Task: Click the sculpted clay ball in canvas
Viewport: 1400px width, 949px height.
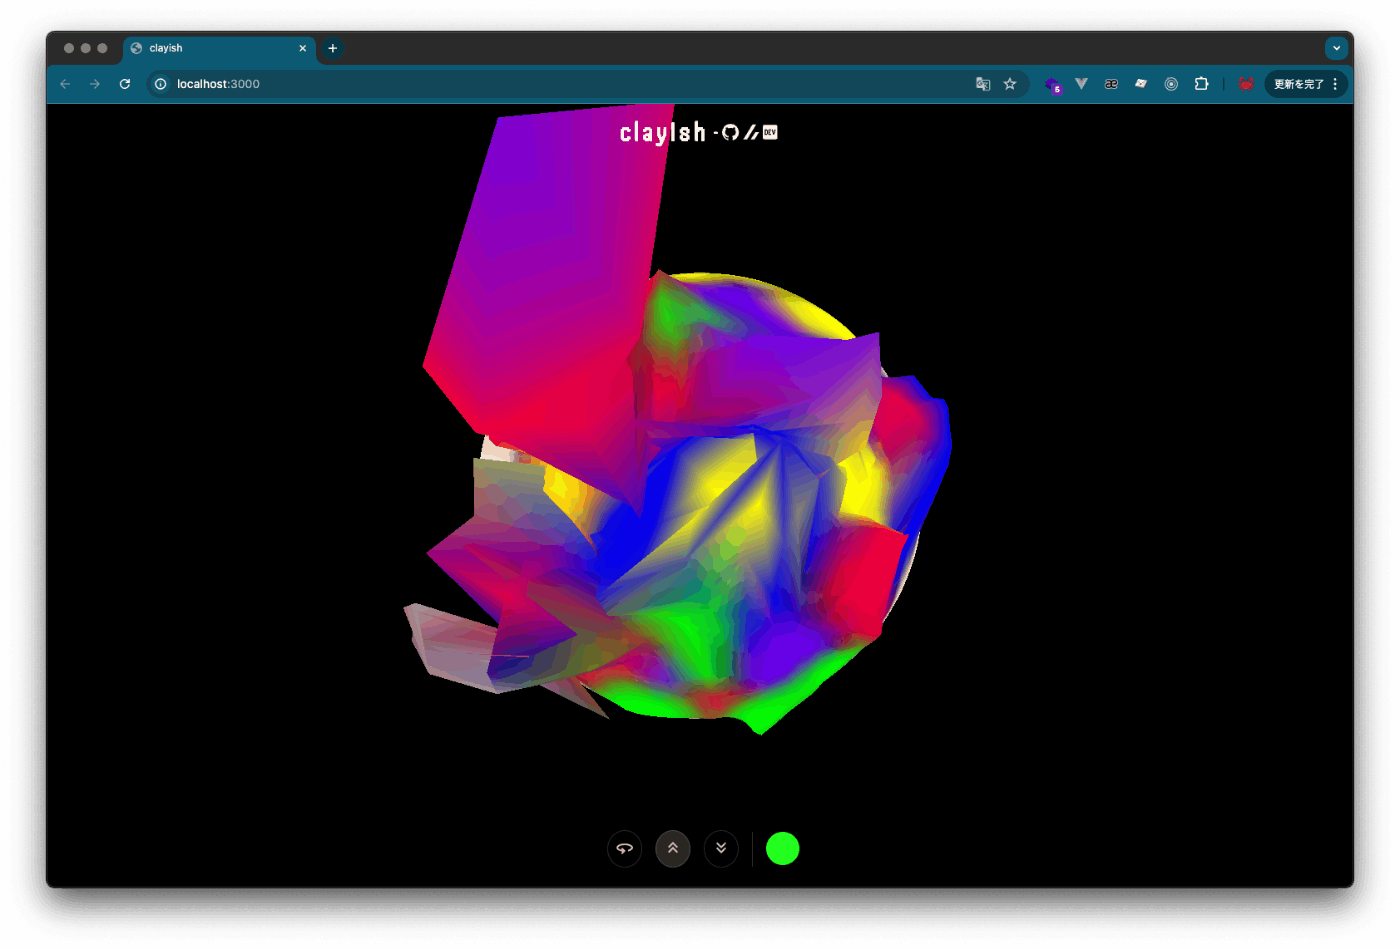Action: (x=700, y=500)
